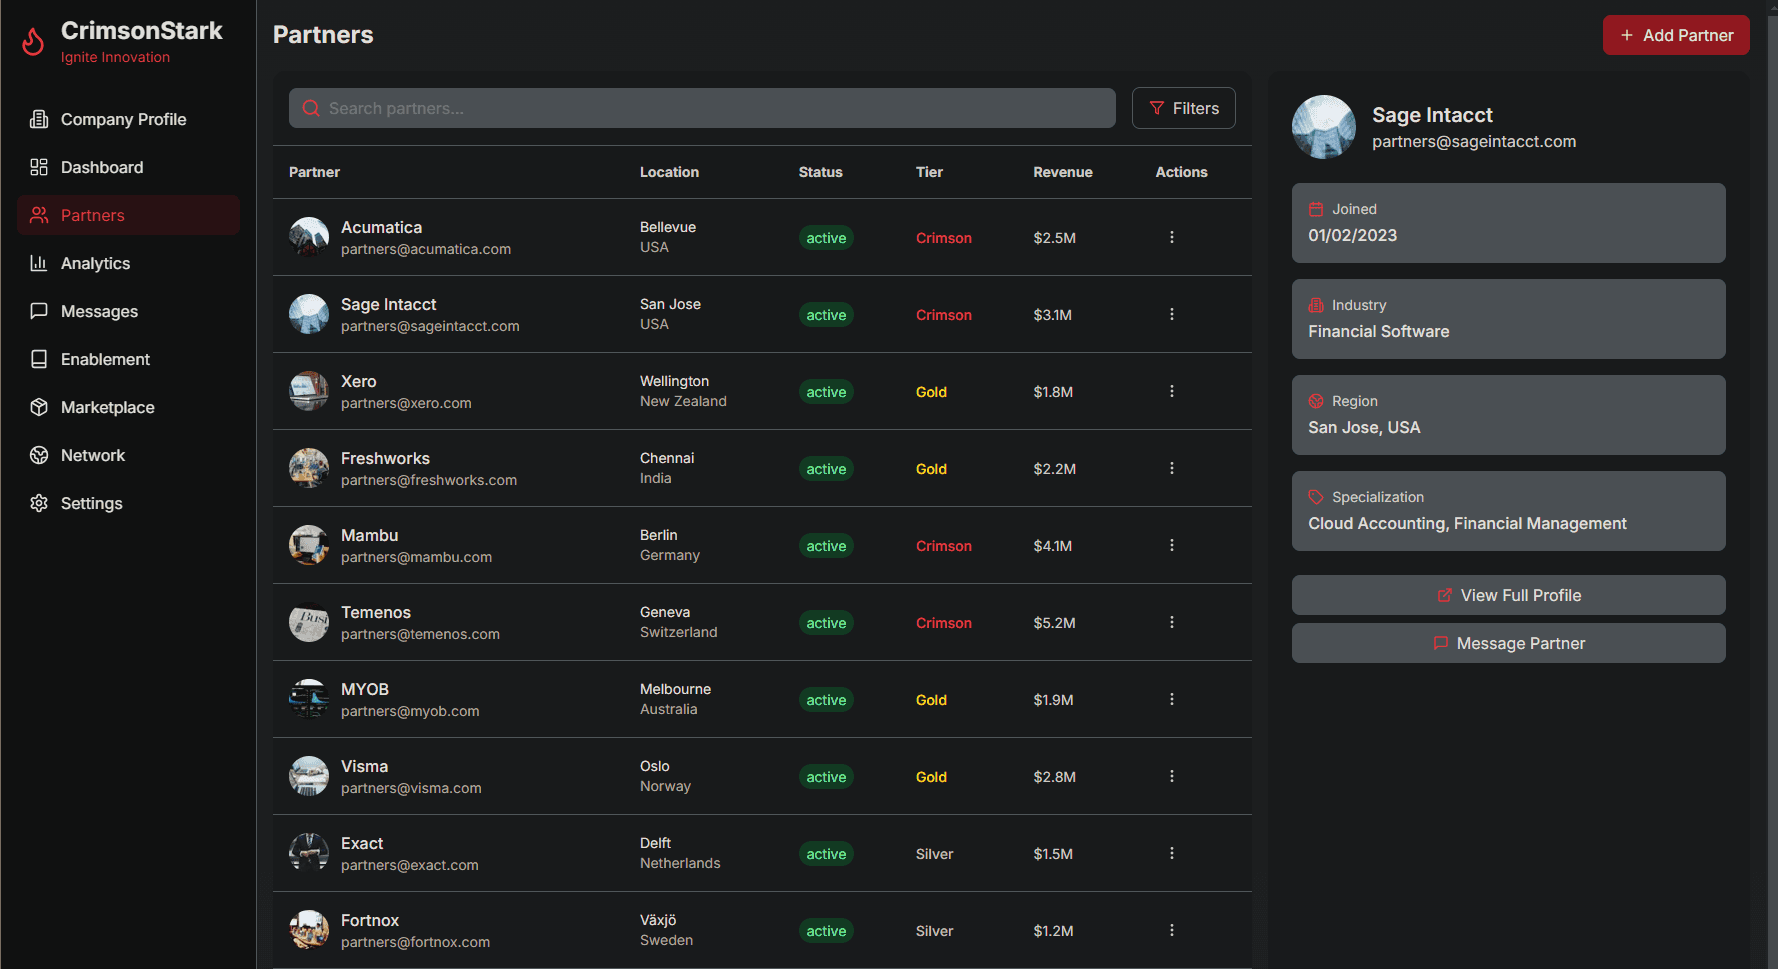Open Settings from the sidebar
This screenshot has height=969, width=1778.
128,503
